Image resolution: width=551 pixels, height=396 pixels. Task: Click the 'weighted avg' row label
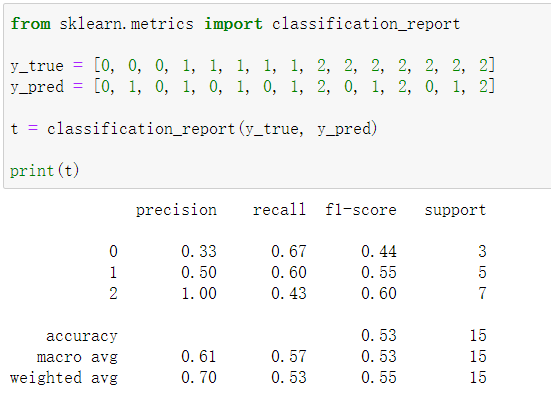pyautogui.click(x=64, y=378)
